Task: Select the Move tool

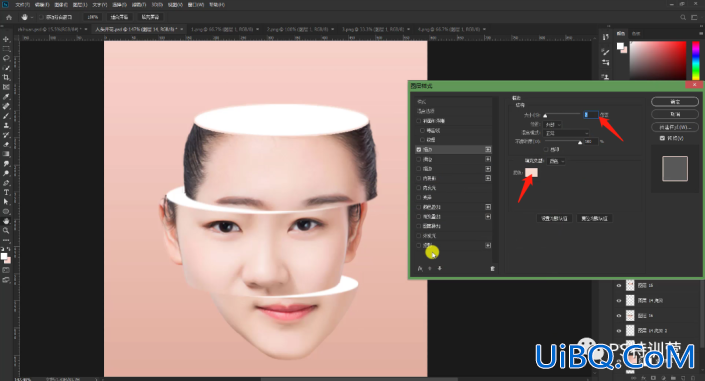Action: click(x=6, y=39)
